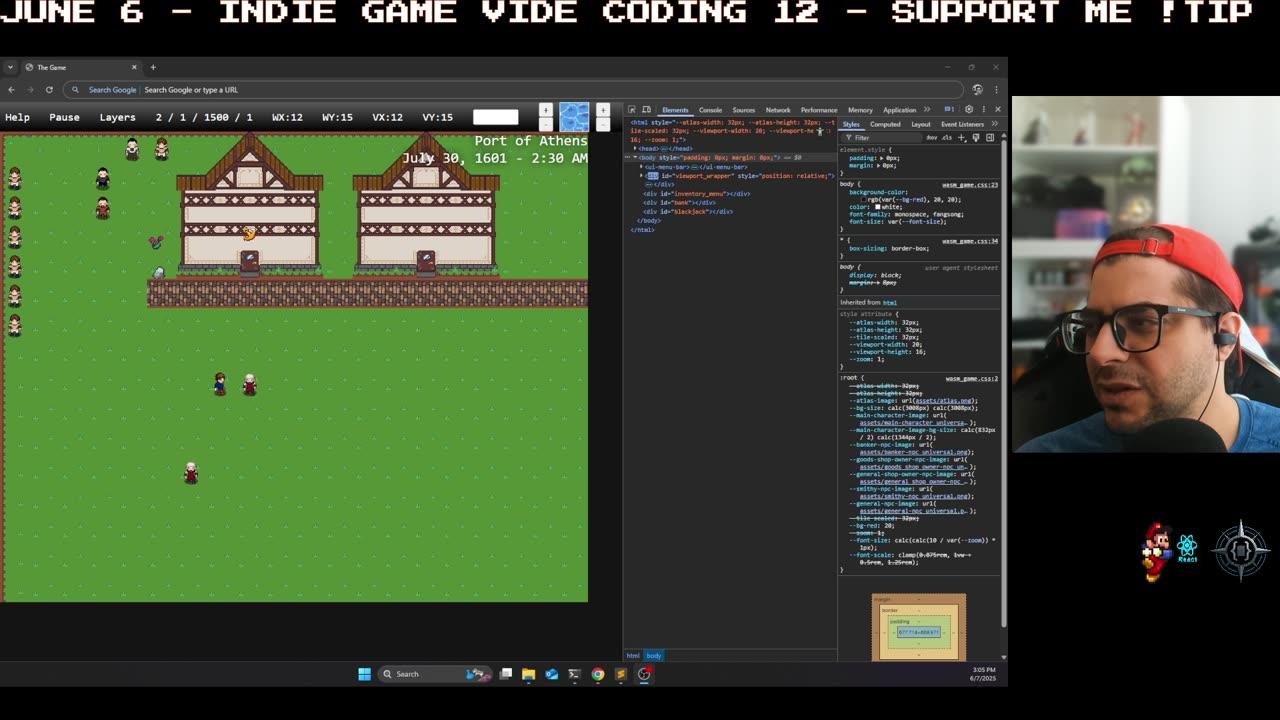1280x720 pixels.
Task: Click the body breadcrumb in DevTools
Action: tap(653, 656)
